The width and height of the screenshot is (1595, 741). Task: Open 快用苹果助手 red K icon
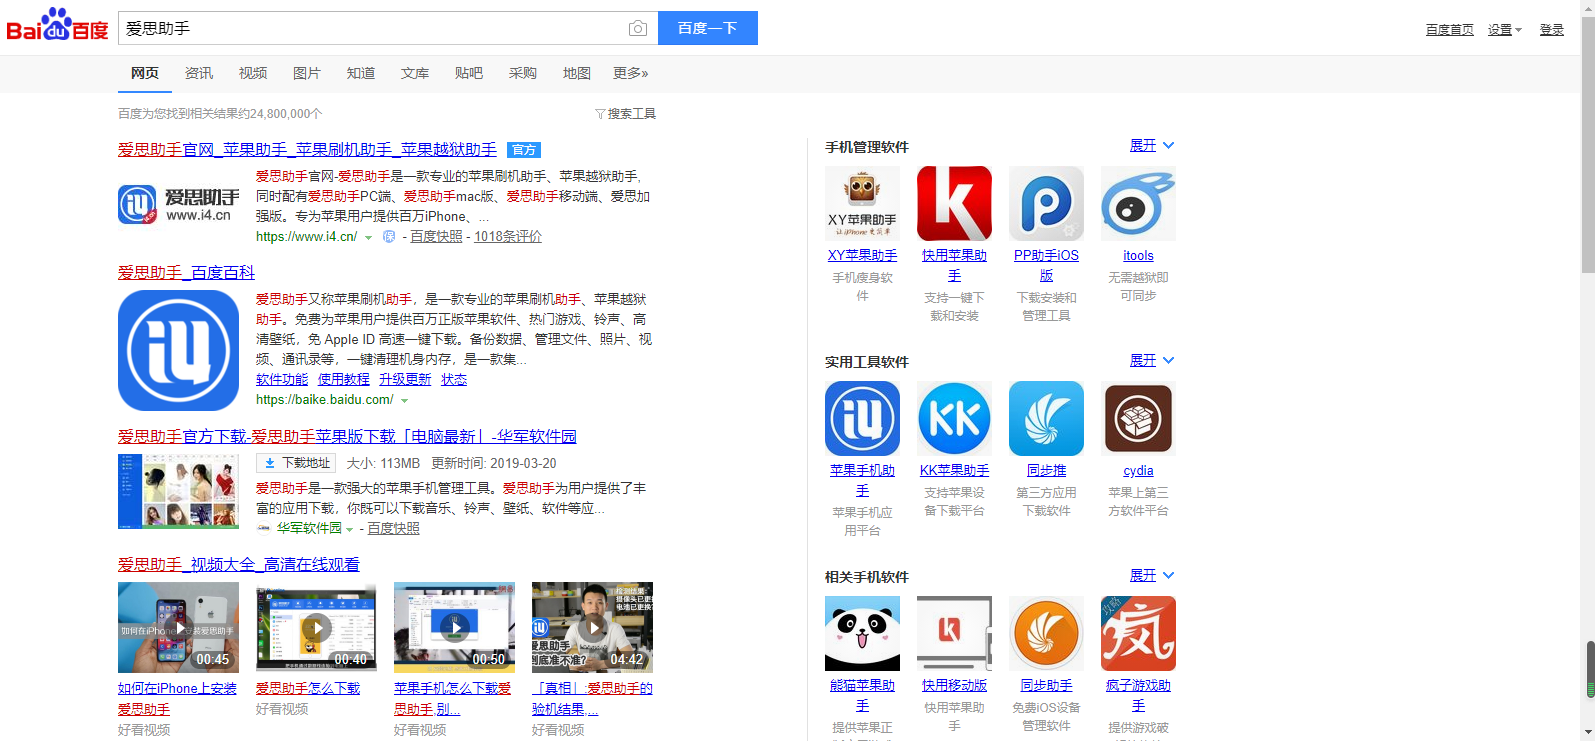(954, 203)
